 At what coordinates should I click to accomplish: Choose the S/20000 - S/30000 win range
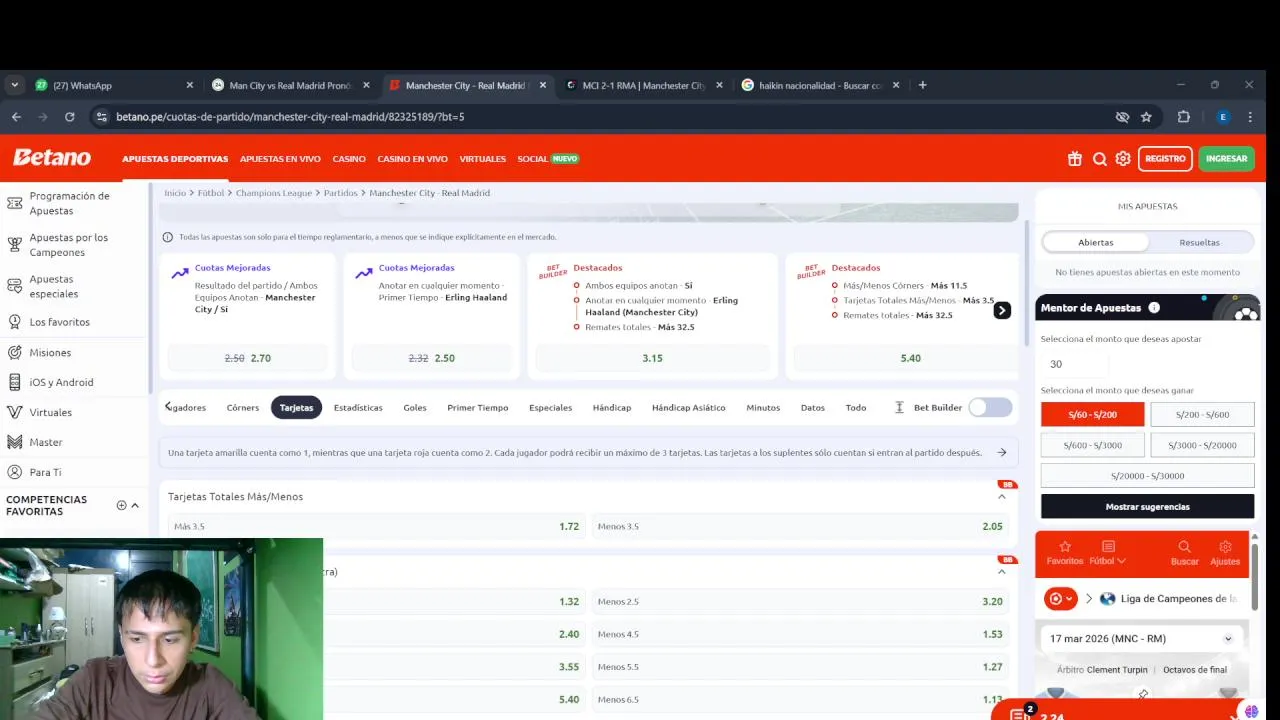click(1147, 476)
